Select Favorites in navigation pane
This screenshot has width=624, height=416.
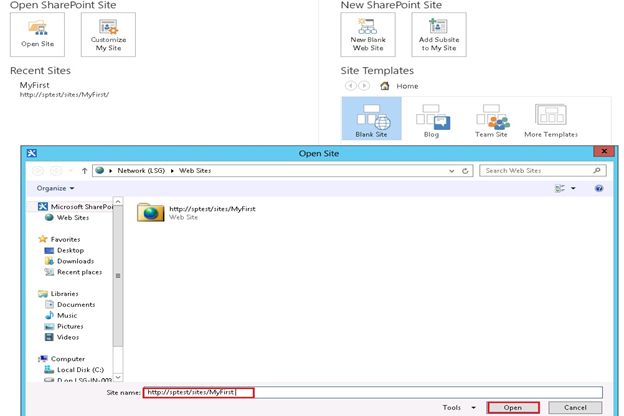point(59,239)
